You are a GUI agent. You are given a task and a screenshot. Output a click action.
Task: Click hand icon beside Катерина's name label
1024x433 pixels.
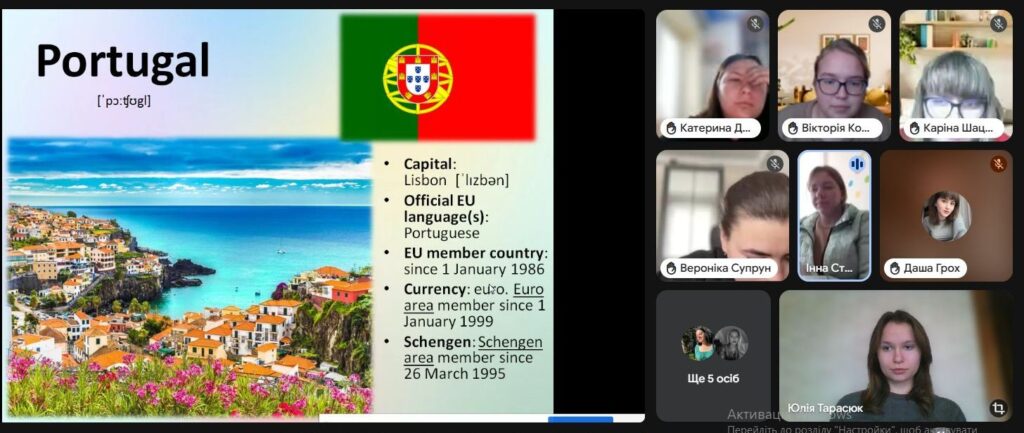click(670, 129)
